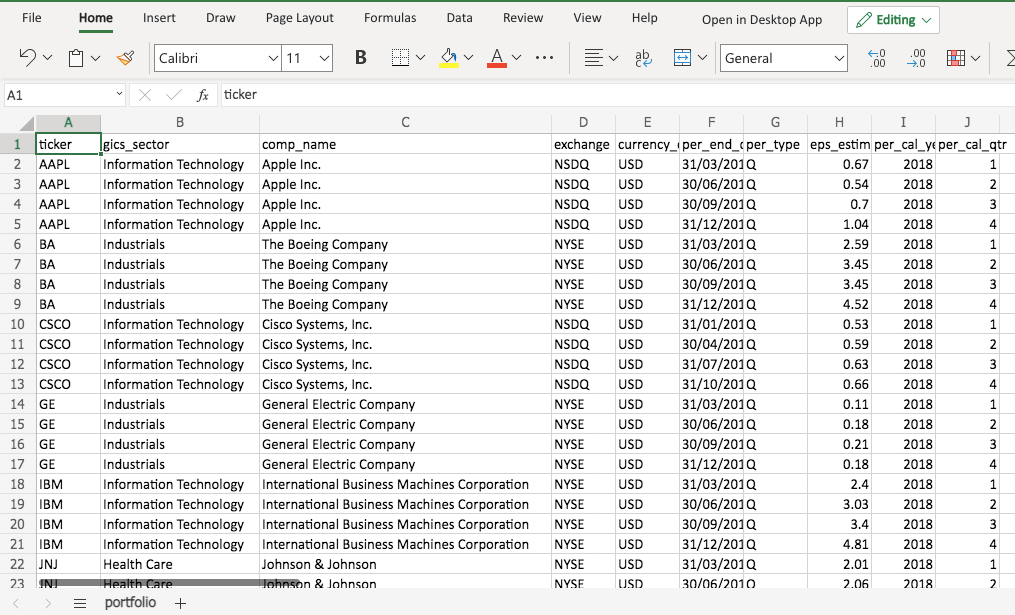Expand the text alignment options
The height and width of the screenshot is (615, 1015).
(613, 58)
